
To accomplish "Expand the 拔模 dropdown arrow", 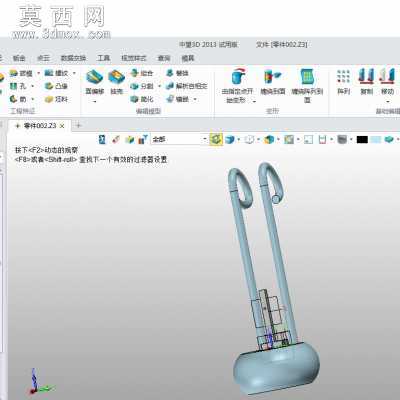I will (39, 73).
